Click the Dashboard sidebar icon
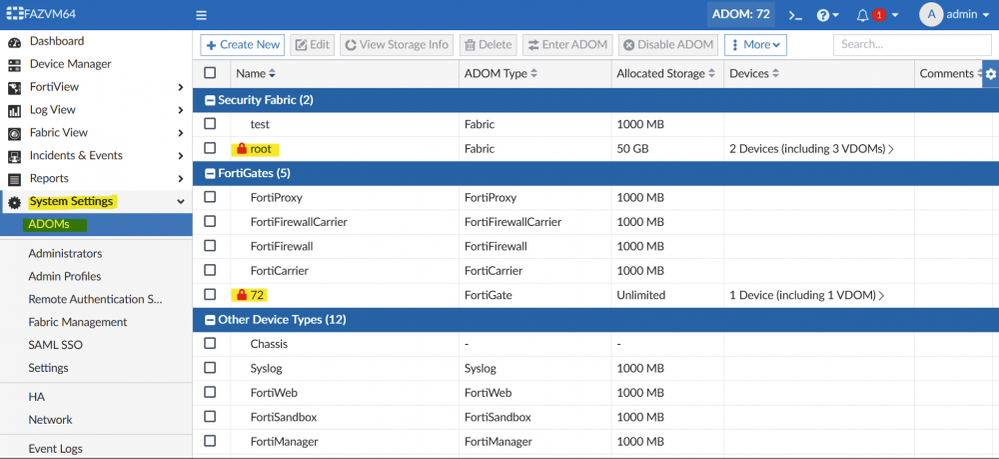The width and height of the screenshot is (999, 459). [x=14, y=42]
